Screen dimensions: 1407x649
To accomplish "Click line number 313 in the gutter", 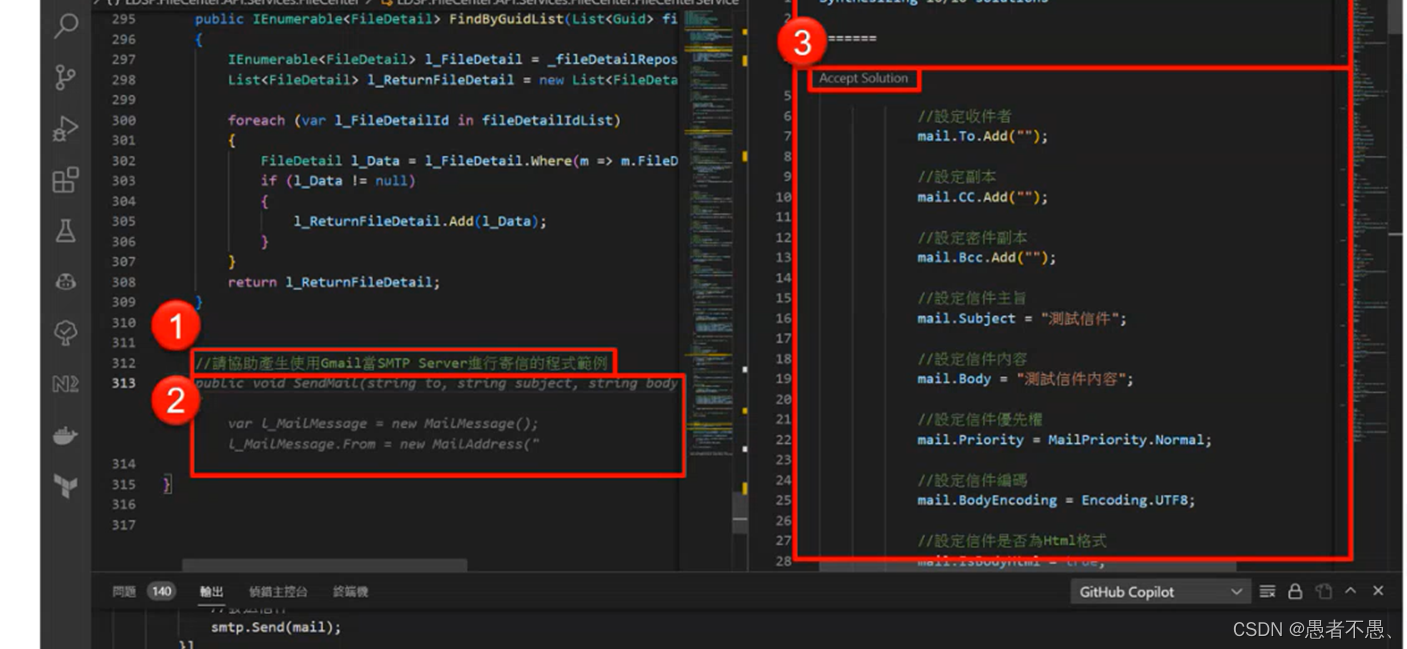I will point(124,383).
